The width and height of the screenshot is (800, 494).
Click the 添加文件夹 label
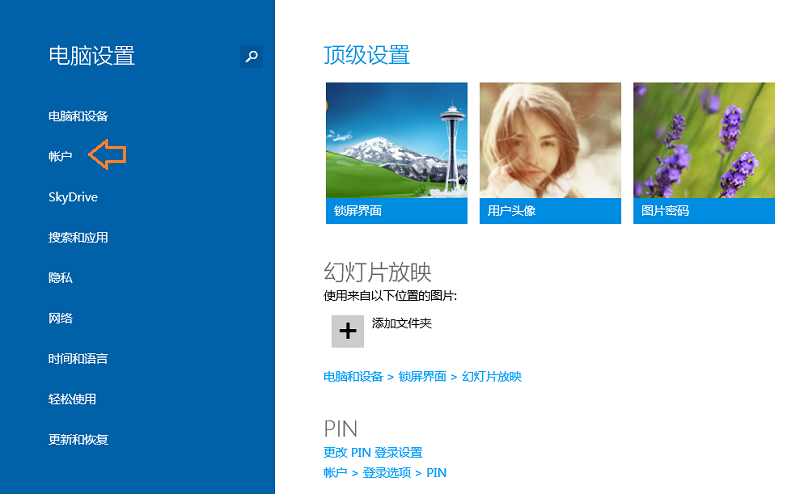pos(402,323)
